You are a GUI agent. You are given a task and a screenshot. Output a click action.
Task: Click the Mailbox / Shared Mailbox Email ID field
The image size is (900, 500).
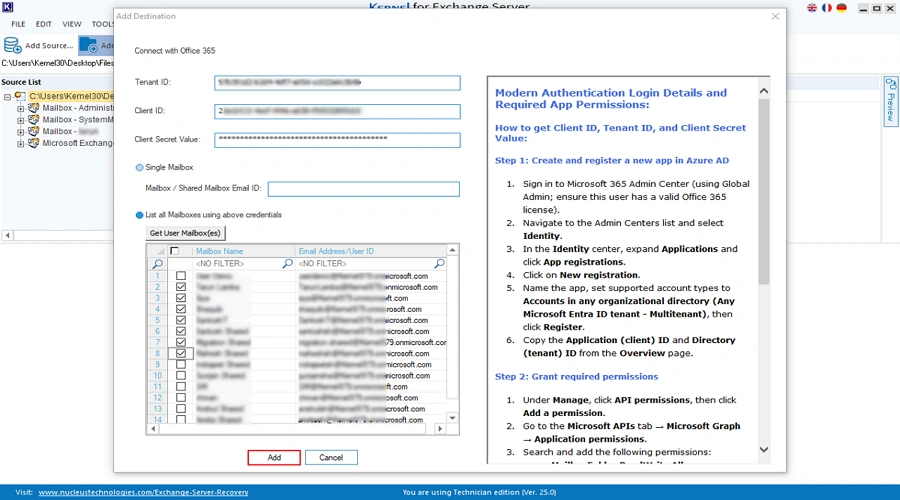coord(364,189)
